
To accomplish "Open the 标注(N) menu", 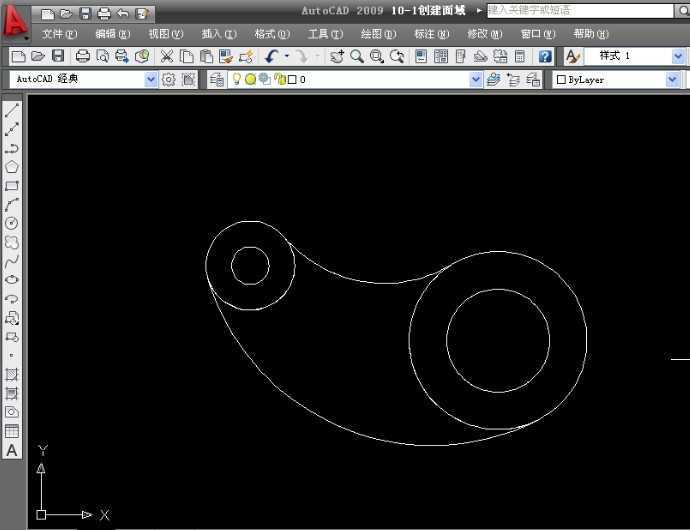I will coord(432,34).
